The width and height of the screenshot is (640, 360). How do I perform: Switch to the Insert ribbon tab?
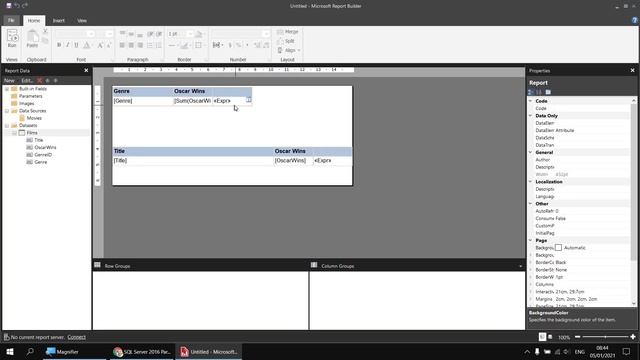click(x=59, y=20)
